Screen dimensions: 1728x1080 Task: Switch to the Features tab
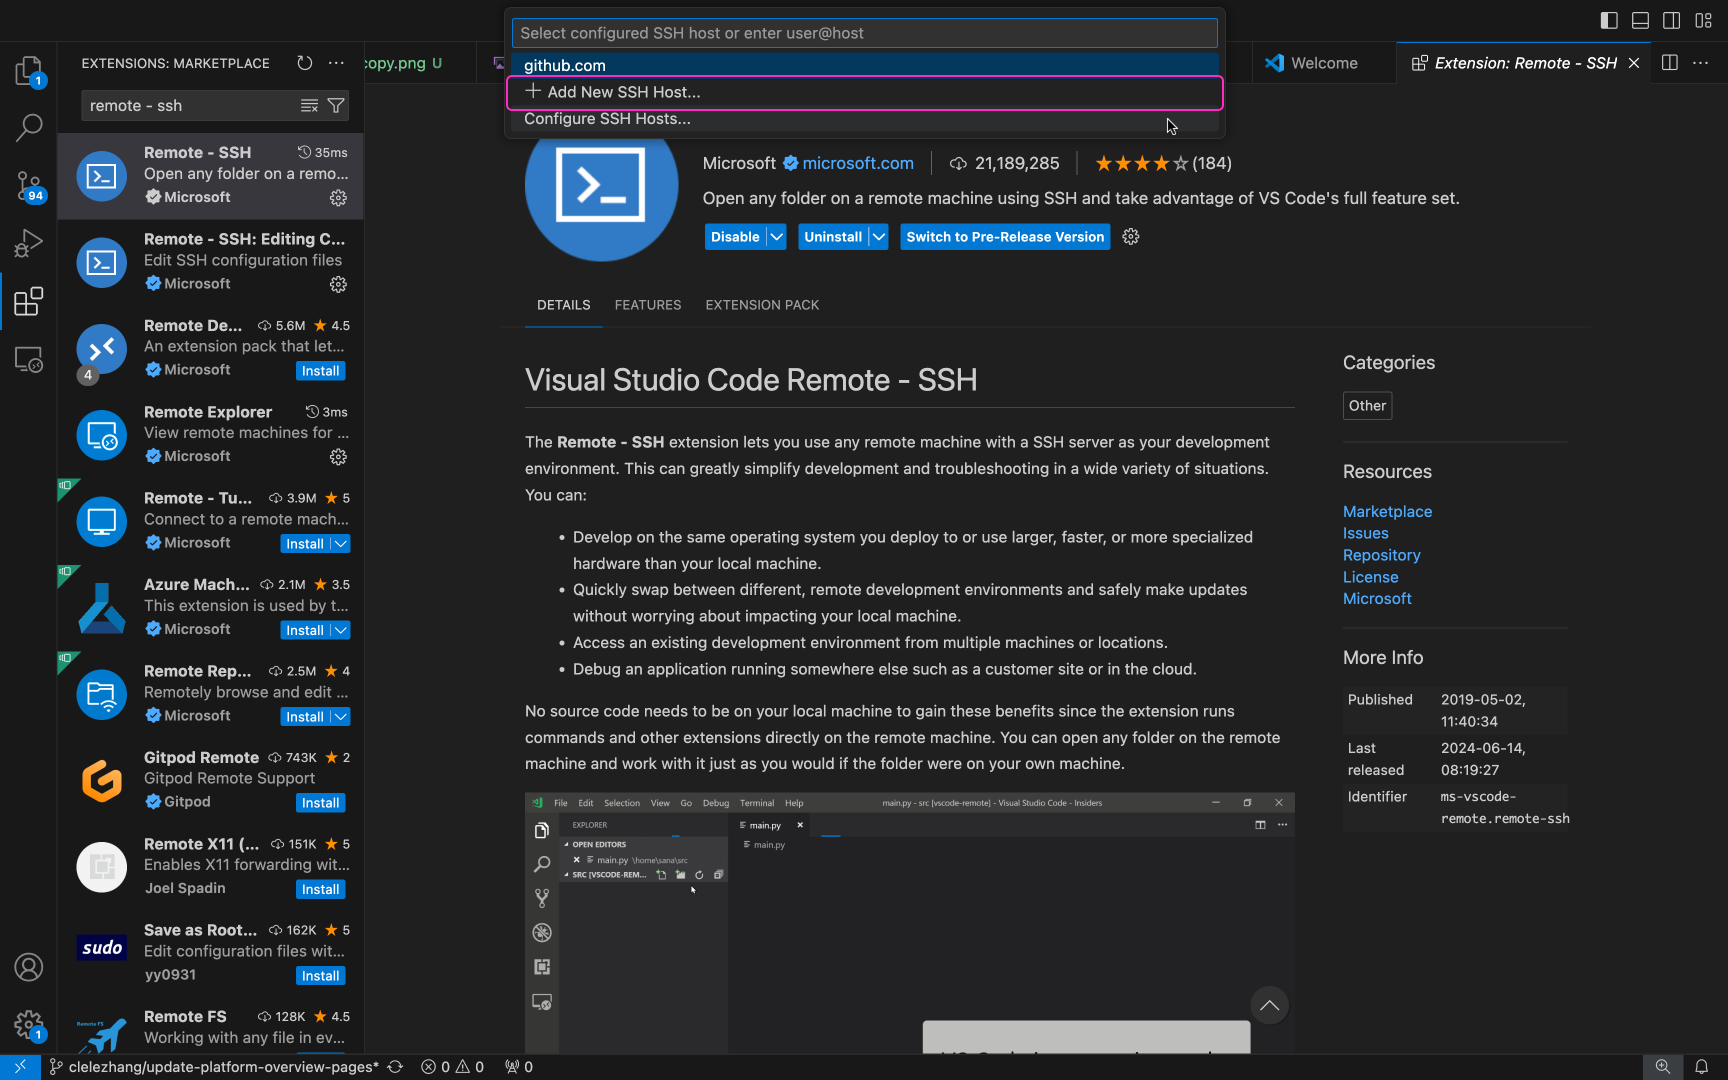647,305
